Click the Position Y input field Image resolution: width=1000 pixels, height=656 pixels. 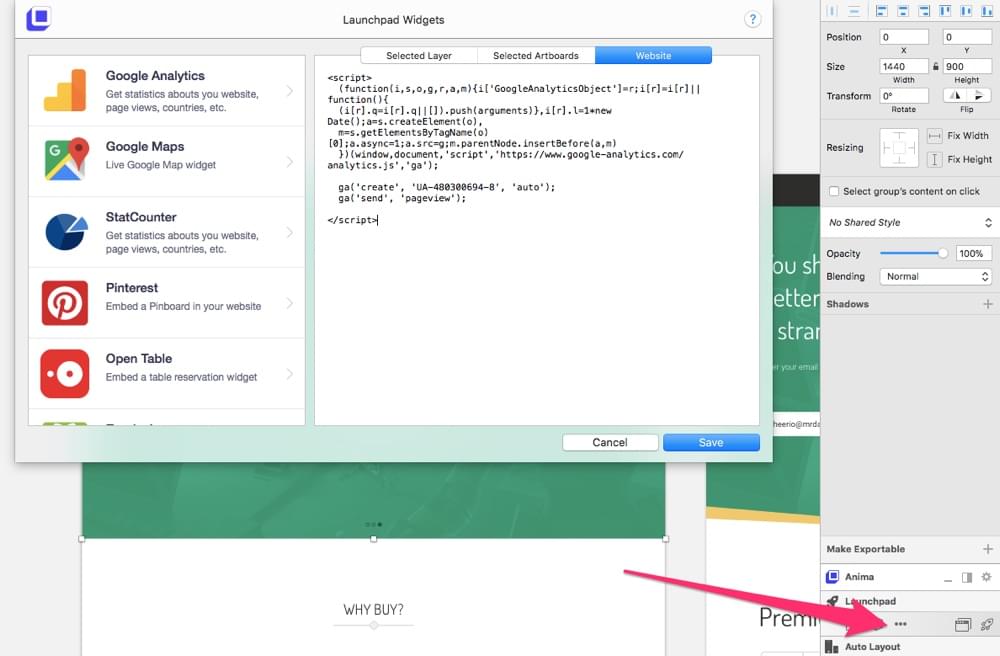[967, 37]
